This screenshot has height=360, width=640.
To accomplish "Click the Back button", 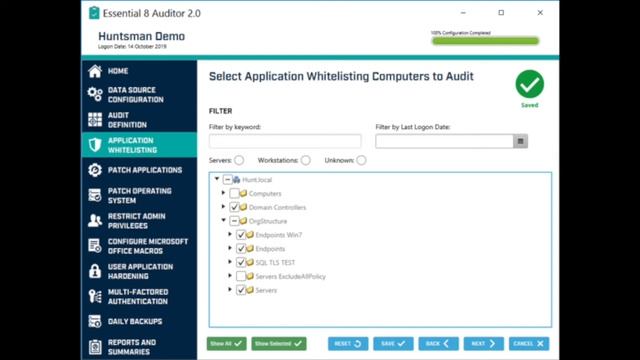I will [x=438, y=344].
